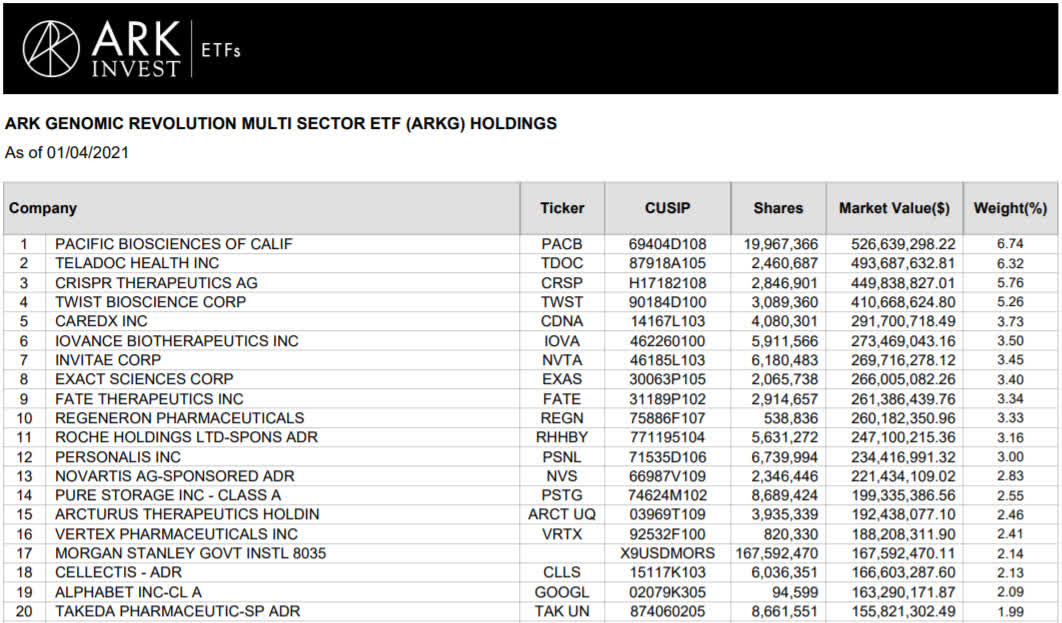
Task: Click the ROCHE HOLDINGS LTD-SPONS ADR row
Action: pyautogui.click(x=530, y=437)
